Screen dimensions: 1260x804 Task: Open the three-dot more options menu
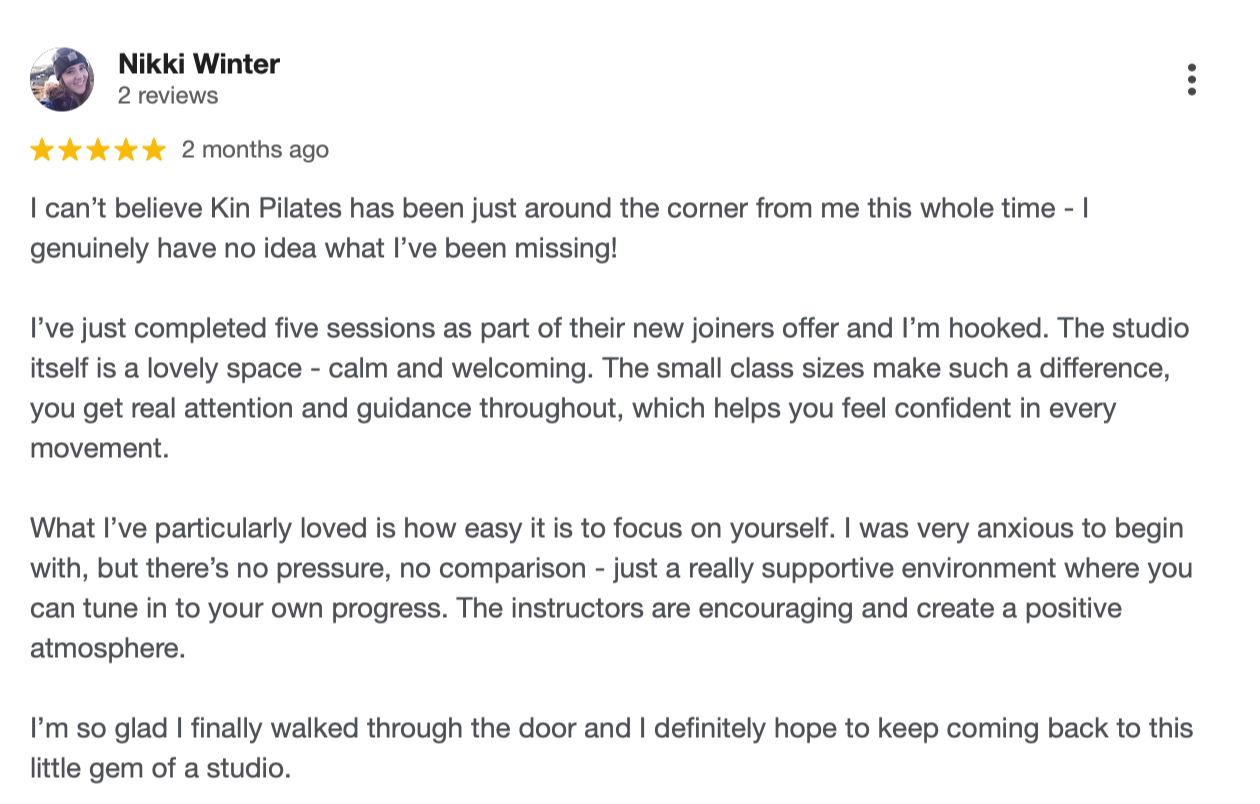1191,80
